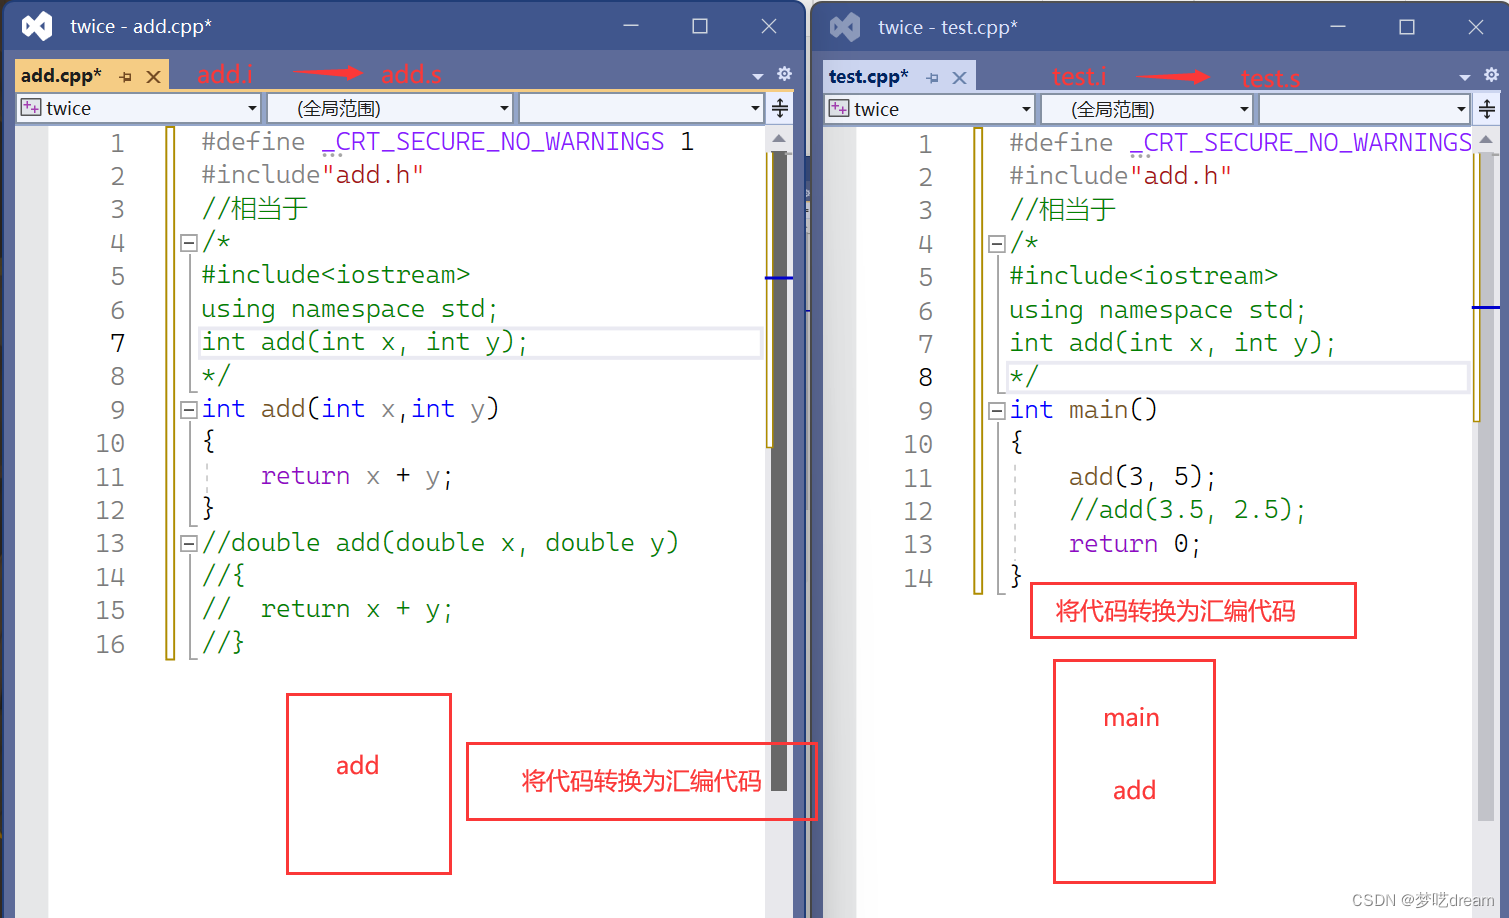Click 'using namespace std;' in test.cpp
This screenshot has width=1509, height=918.
pos(1157,310)
